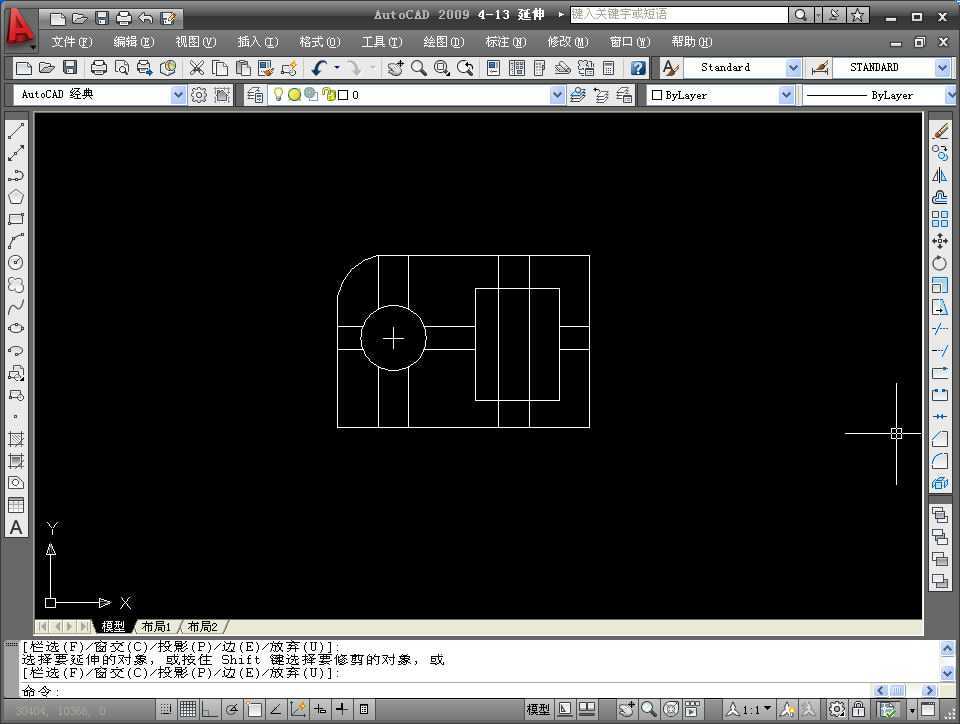Expand the annotation scale 1:1 dropdown
The height and width of the screenshot is (724, 960).
768,708
